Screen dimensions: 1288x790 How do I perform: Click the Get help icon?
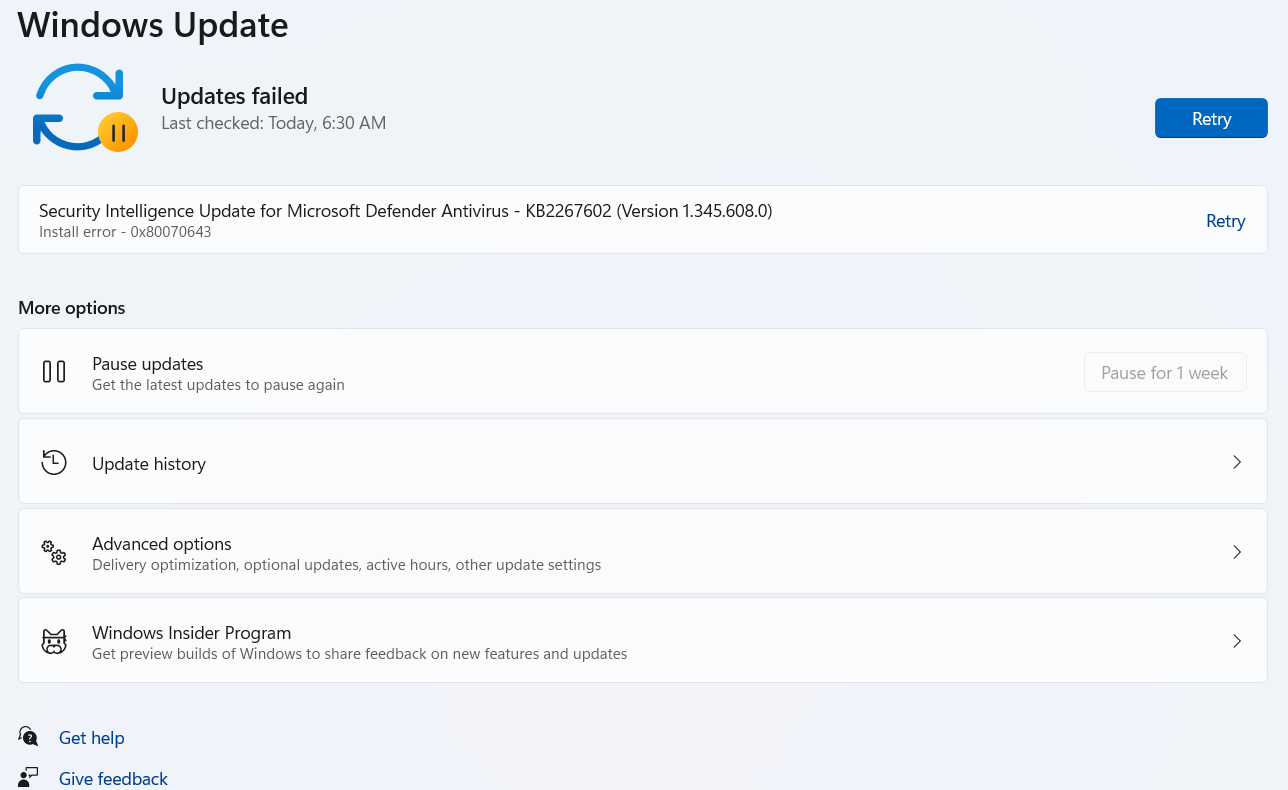(x=29, y=736)
